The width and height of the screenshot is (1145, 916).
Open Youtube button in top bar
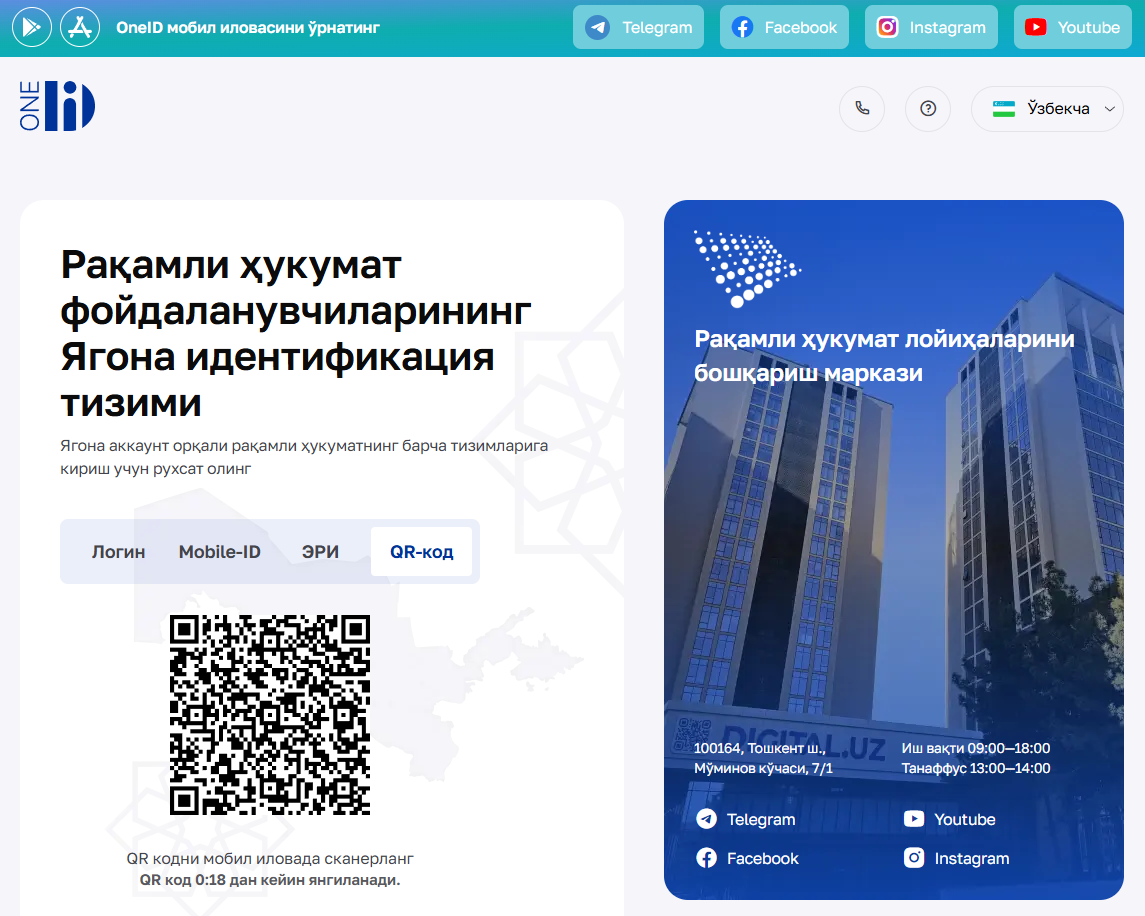point(1073,27)
